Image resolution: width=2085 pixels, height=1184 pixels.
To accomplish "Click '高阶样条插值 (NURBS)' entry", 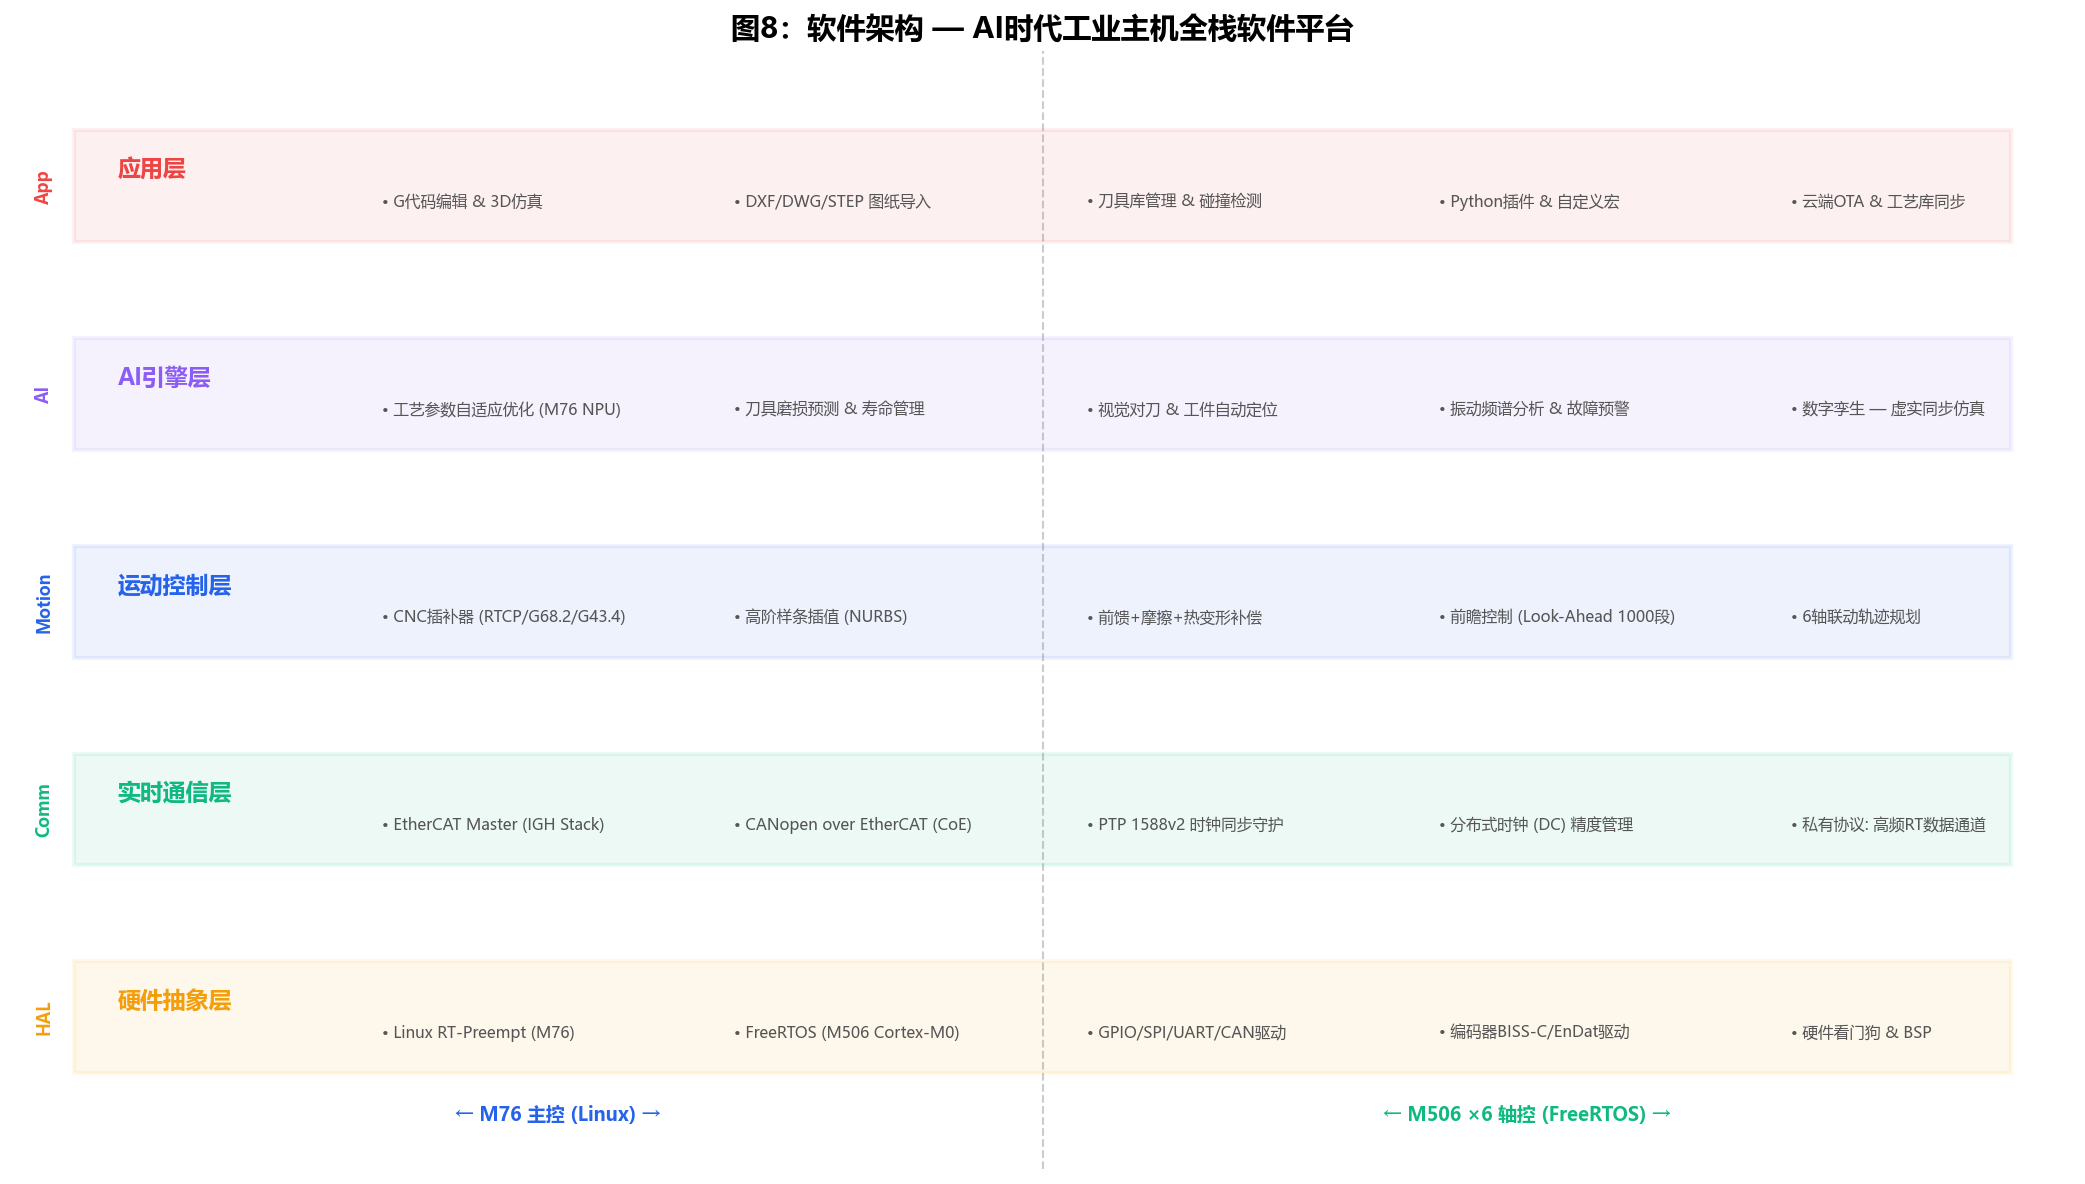I will (x=821, y=617).
